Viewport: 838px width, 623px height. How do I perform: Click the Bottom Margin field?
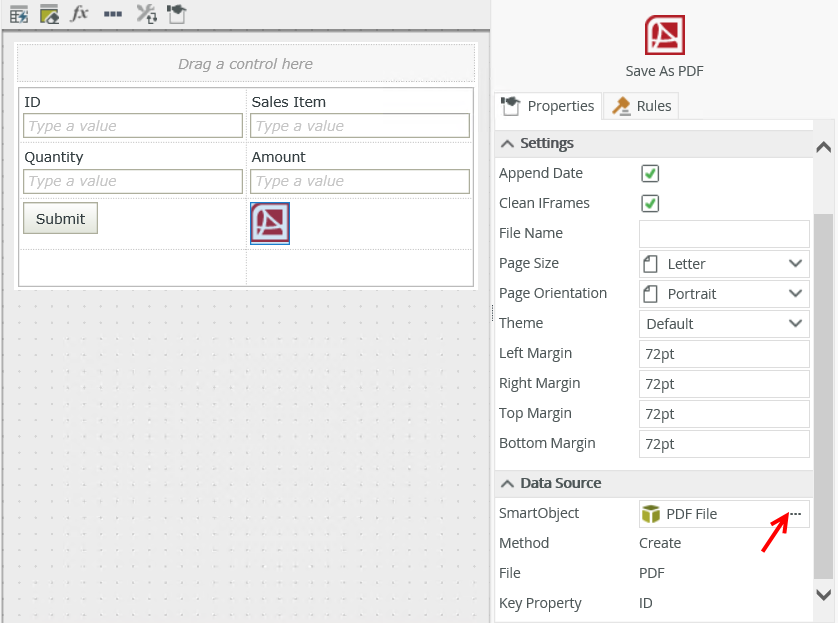724,443
